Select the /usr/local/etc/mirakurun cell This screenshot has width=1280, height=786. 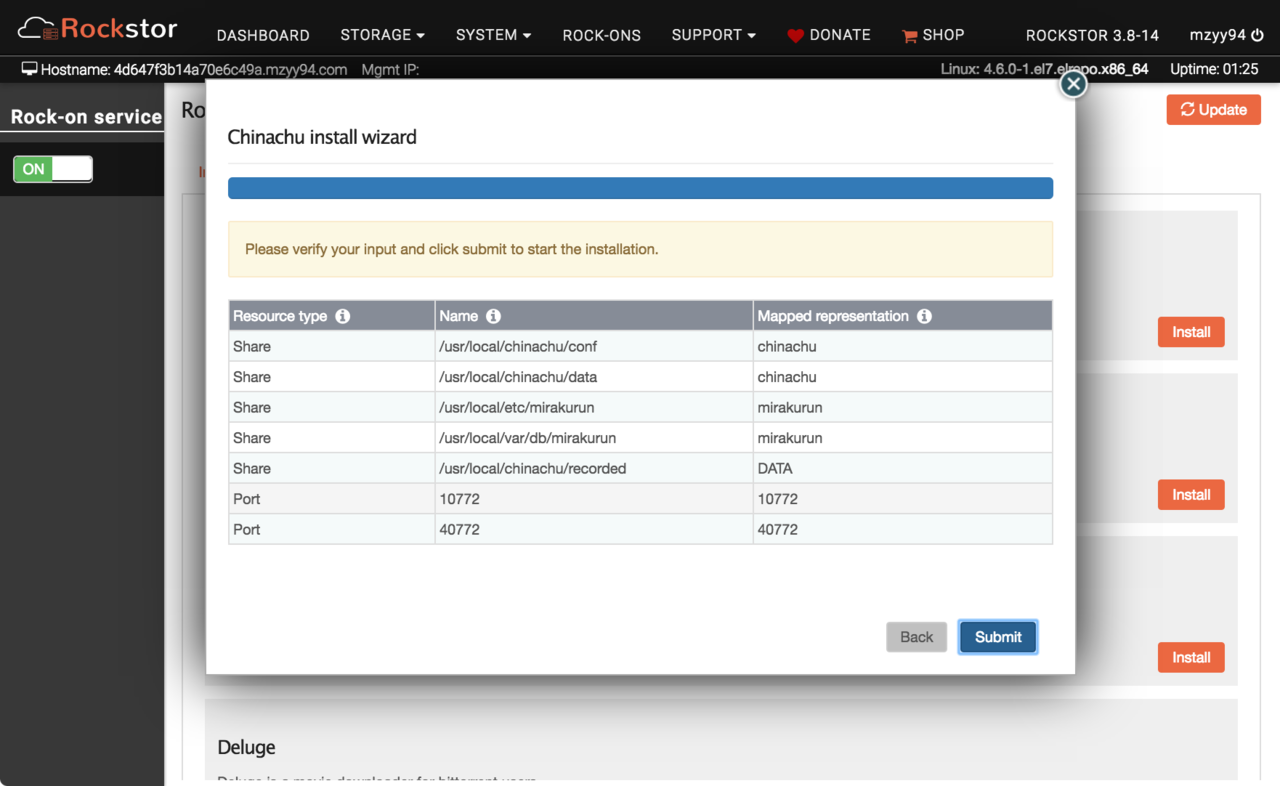594,407
